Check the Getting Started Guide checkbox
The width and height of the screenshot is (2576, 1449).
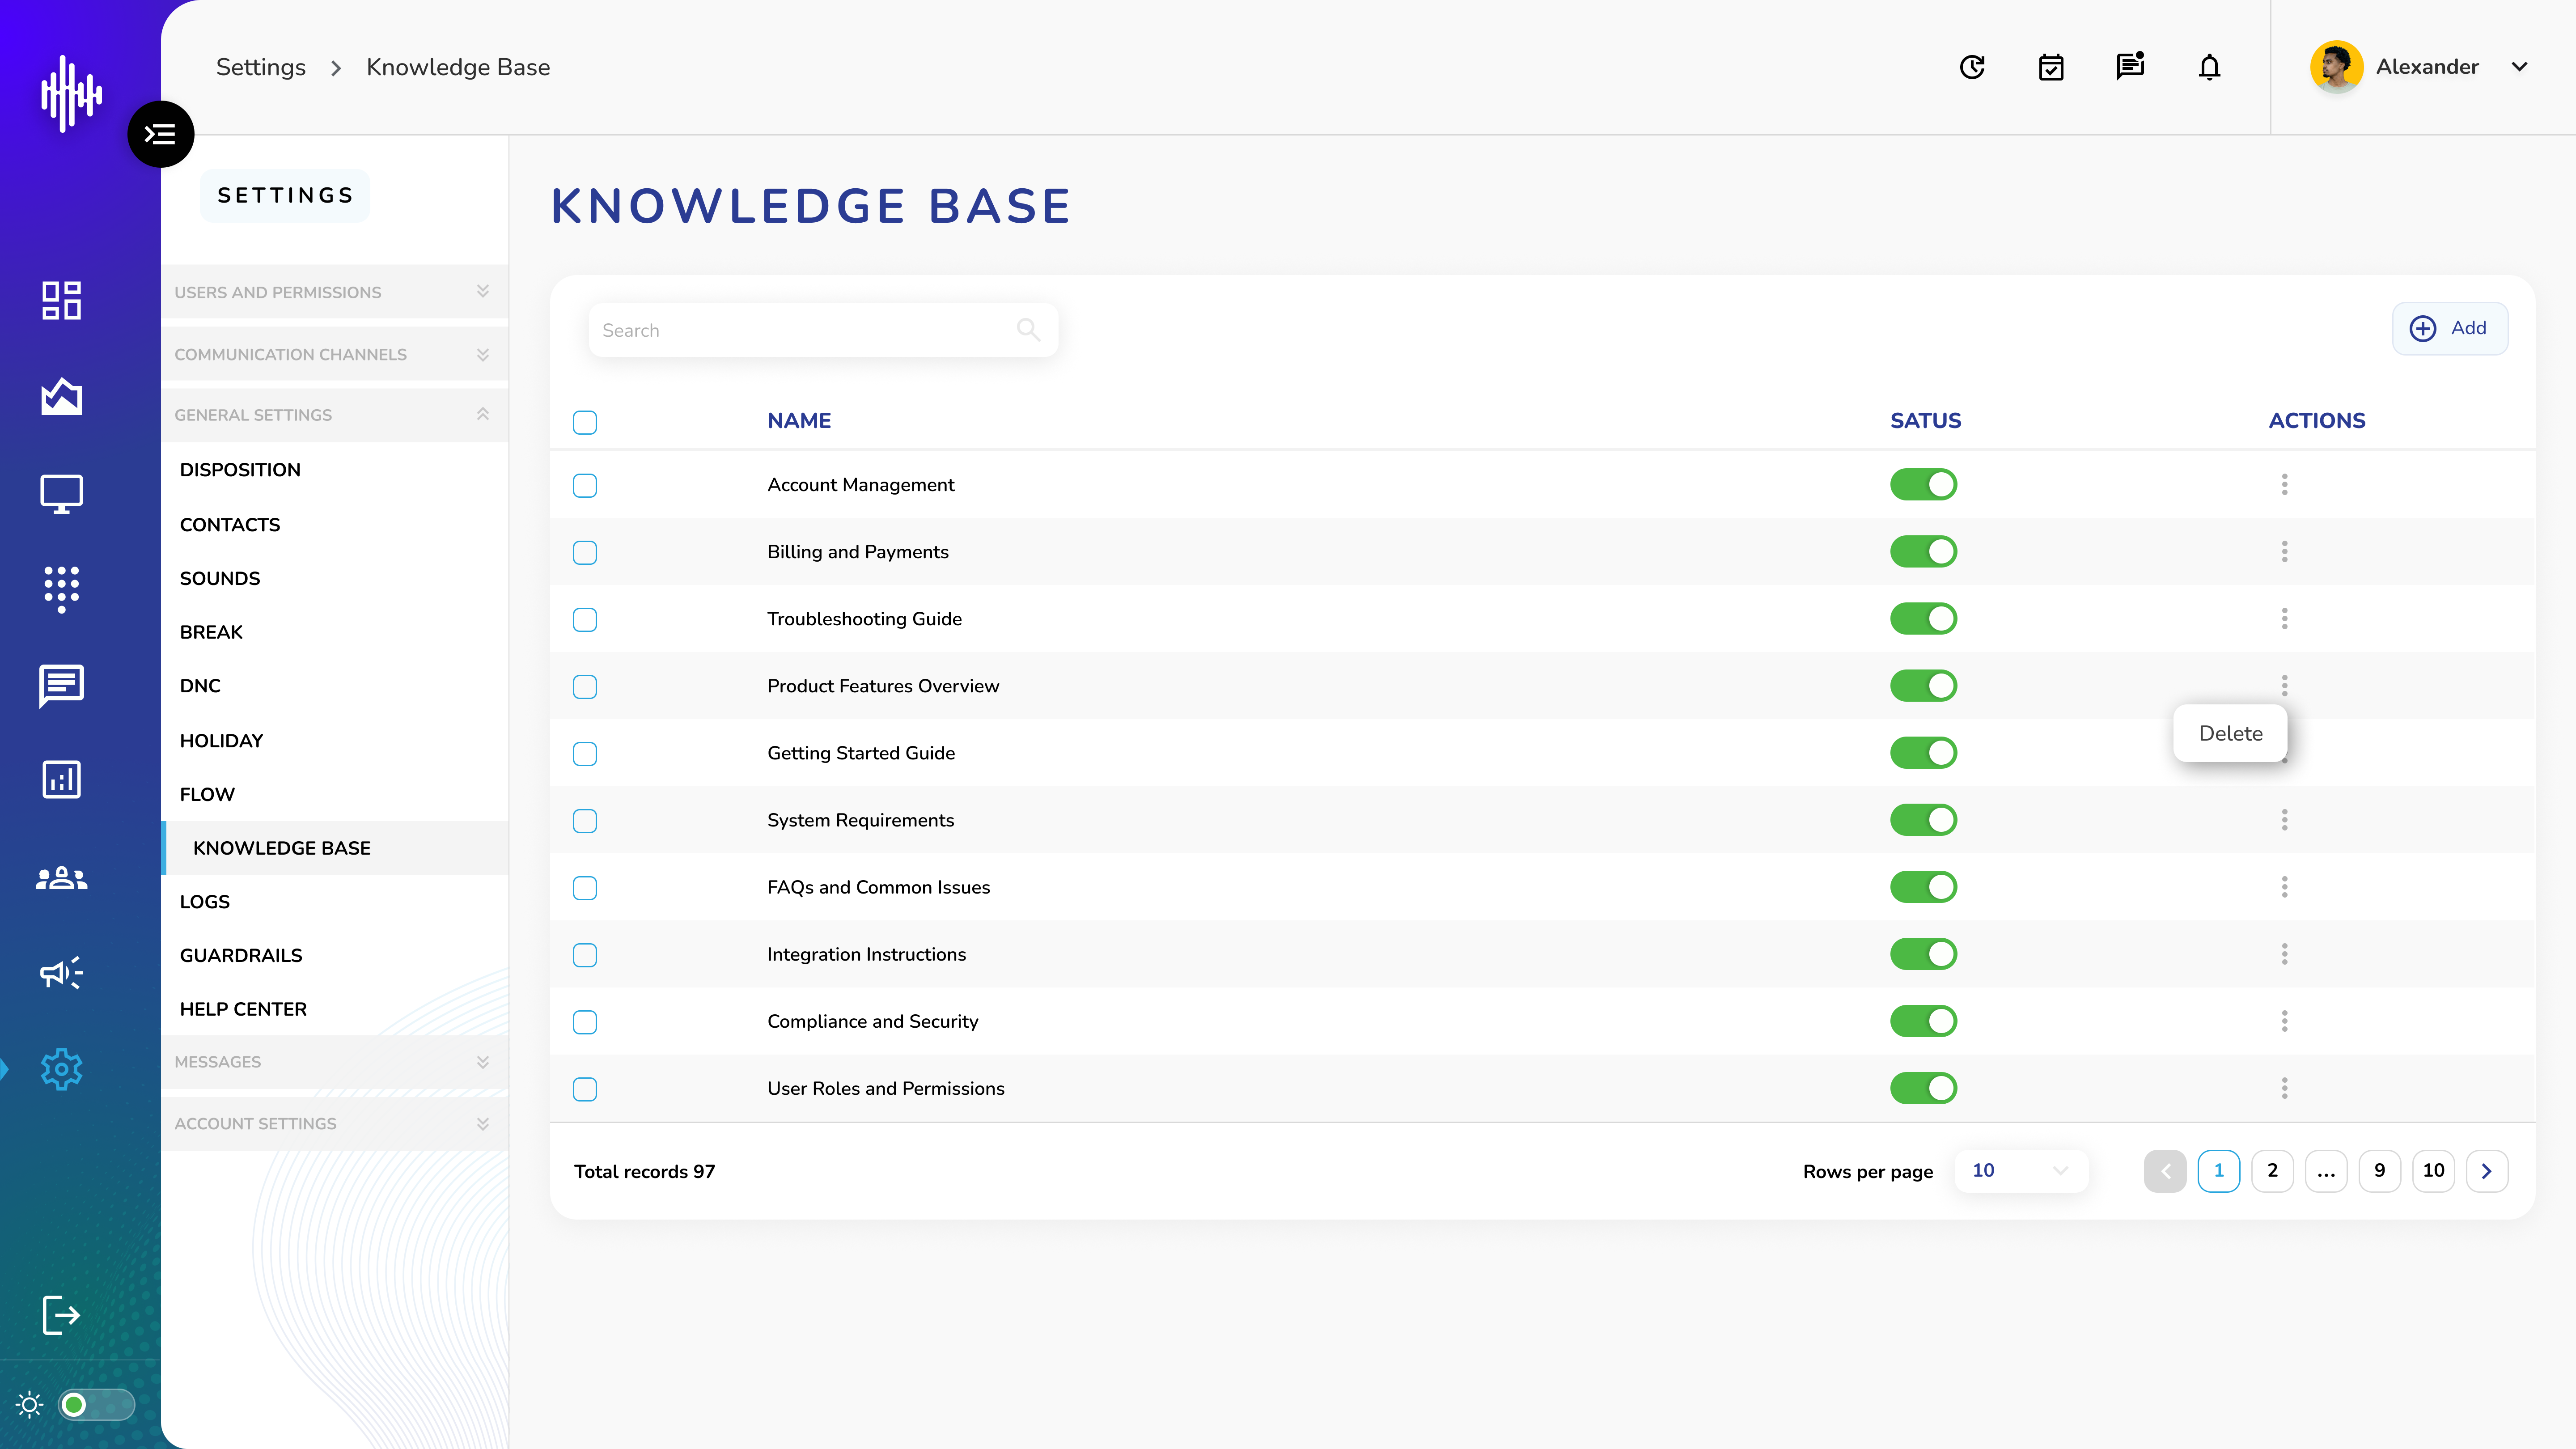point(585,754)
